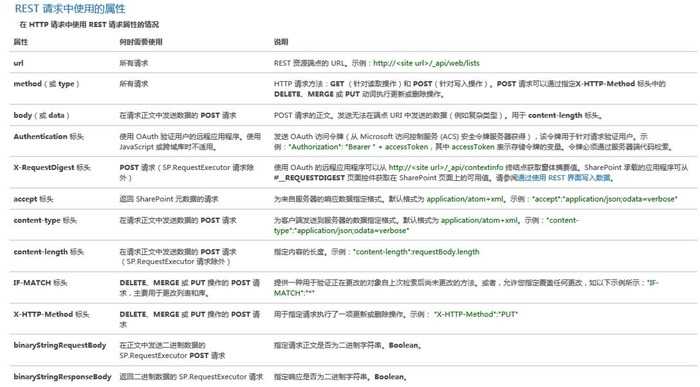Screen dimensions: 700x387
Task: Click the binaryStringRequestBody row's SP.RequestExecutor POST cell
Action: point(172,350)
